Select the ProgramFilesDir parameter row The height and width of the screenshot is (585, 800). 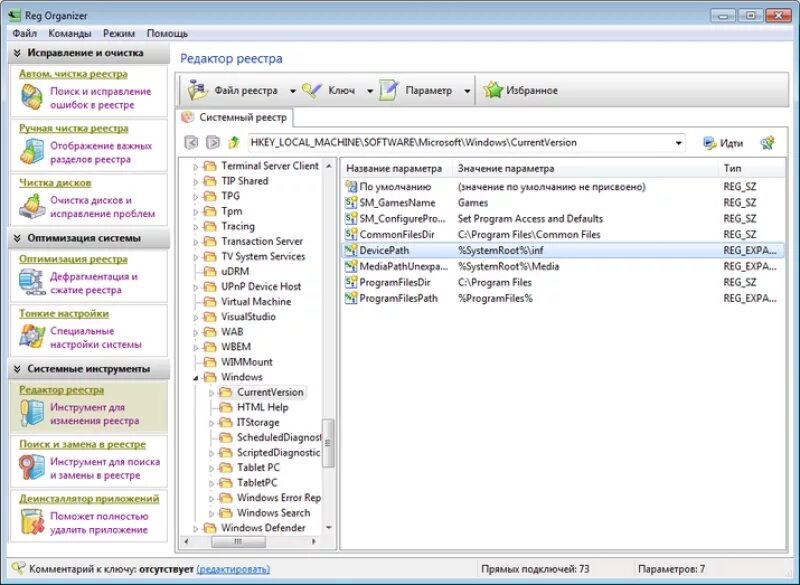point(563,282)
